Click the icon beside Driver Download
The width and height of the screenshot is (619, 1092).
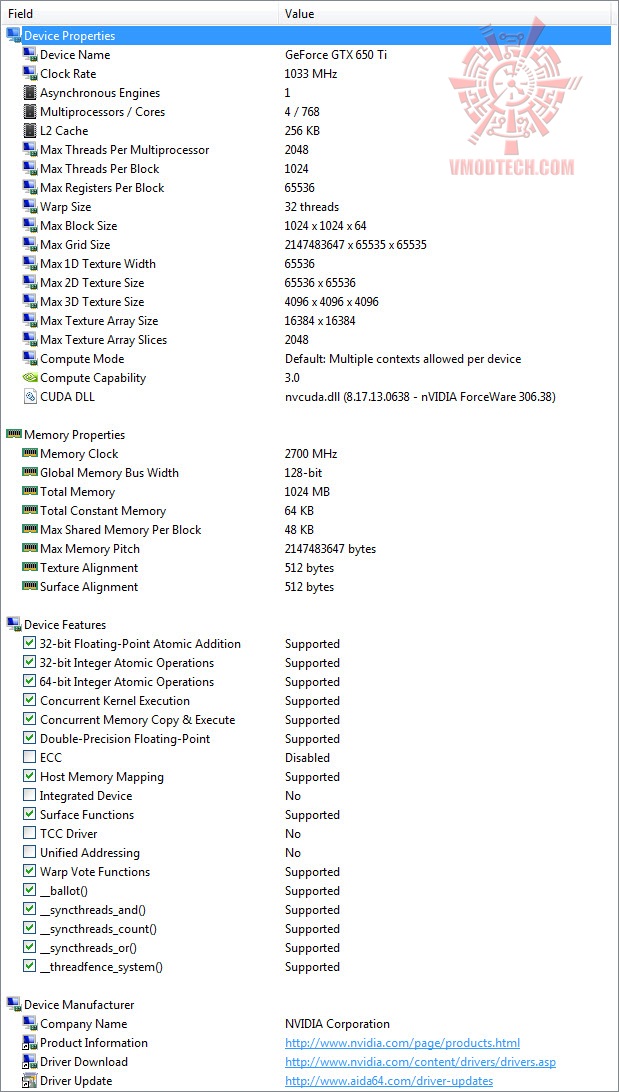(30, 1061)
